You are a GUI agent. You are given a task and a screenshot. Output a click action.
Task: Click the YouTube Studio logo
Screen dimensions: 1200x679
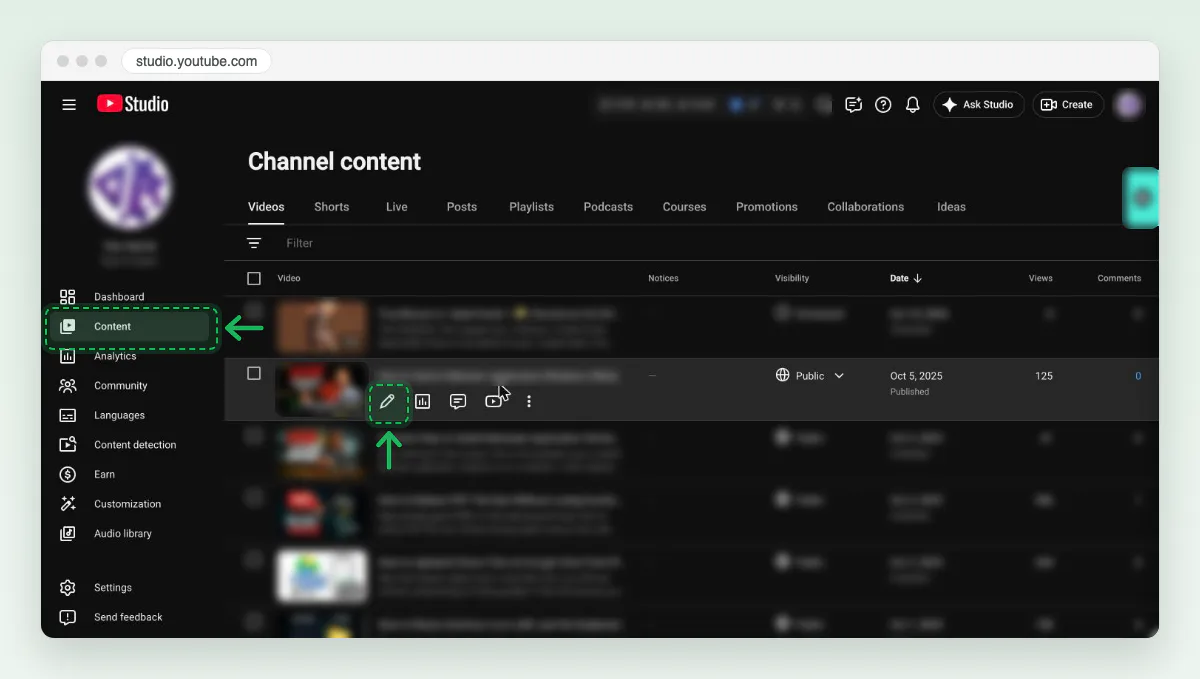point(132,104)
